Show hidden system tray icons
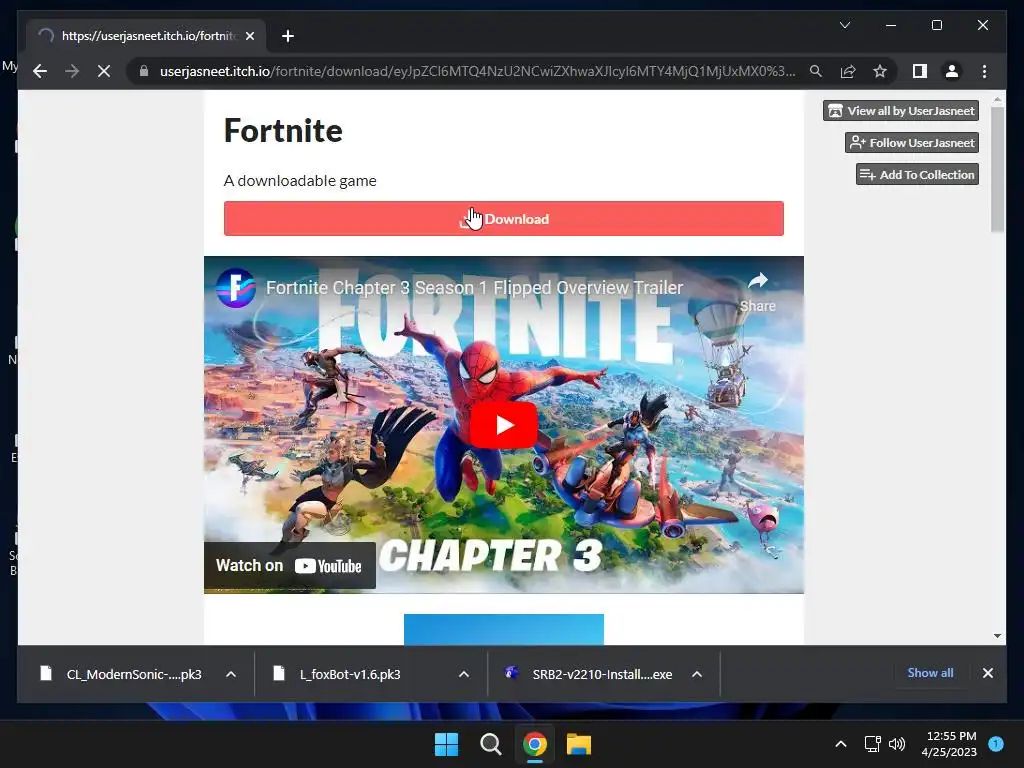This screenshot has width=1024, height=768. (840, 744)
